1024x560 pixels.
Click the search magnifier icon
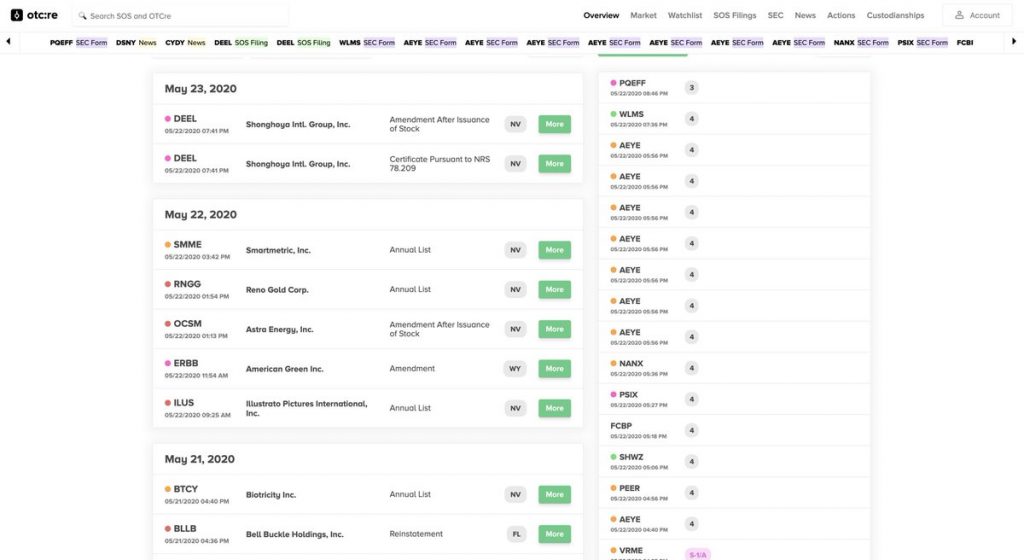tap(82, 16)
